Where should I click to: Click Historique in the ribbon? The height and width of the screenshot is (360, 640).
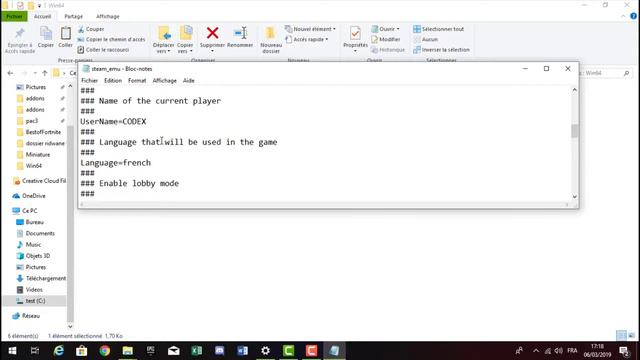click(x=388, y=50)
